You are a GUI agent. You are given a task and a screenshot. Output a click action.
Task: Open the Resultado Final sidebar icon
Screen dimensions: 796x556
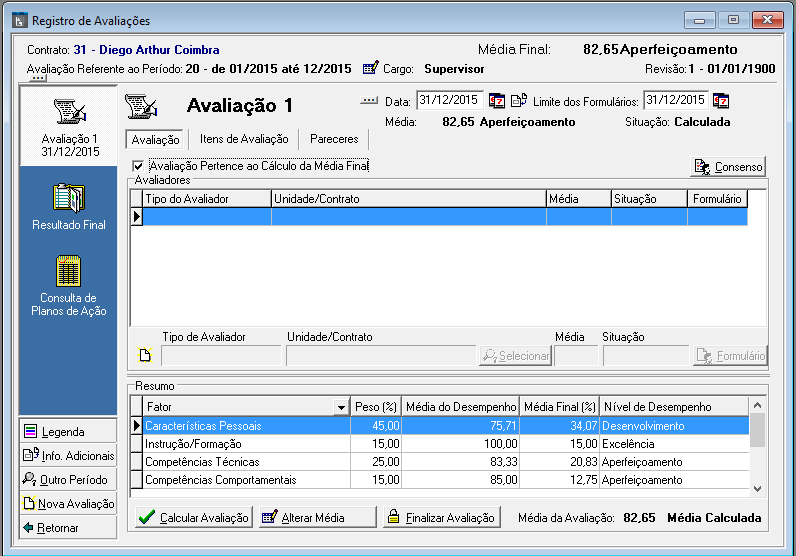pyautogui.click(x=69, y=206)
